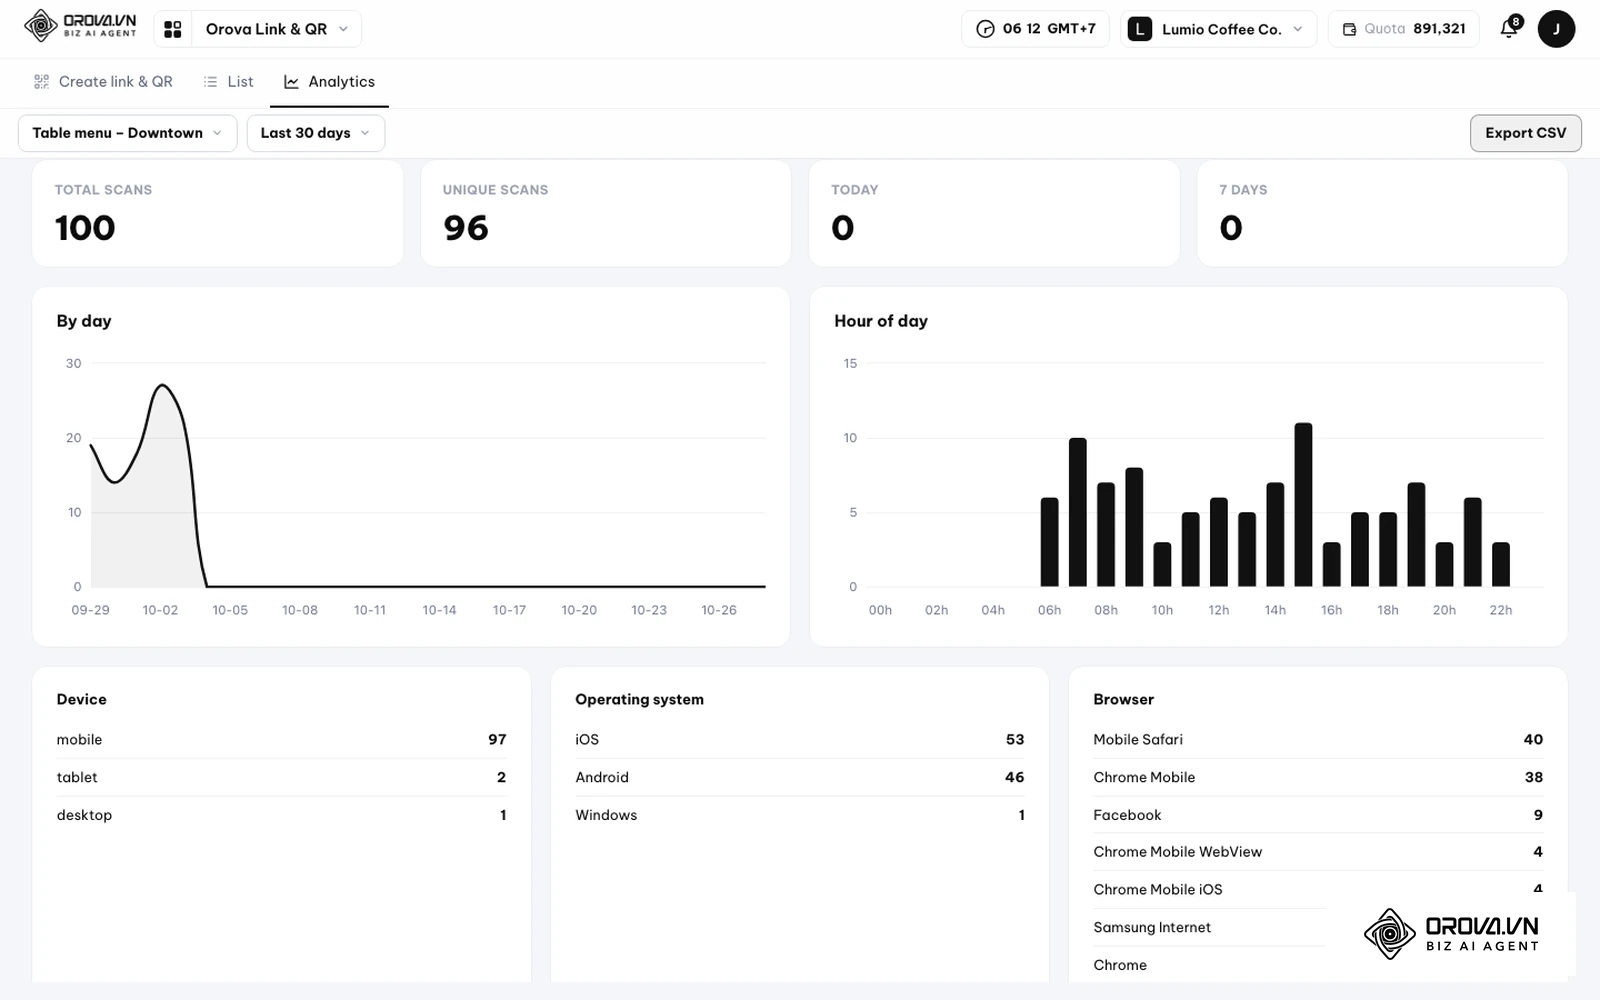The height and width of the screenshot is (1000, 1600).
Task: Select the Windows operating system row
Action: click(x=799, y=815)
